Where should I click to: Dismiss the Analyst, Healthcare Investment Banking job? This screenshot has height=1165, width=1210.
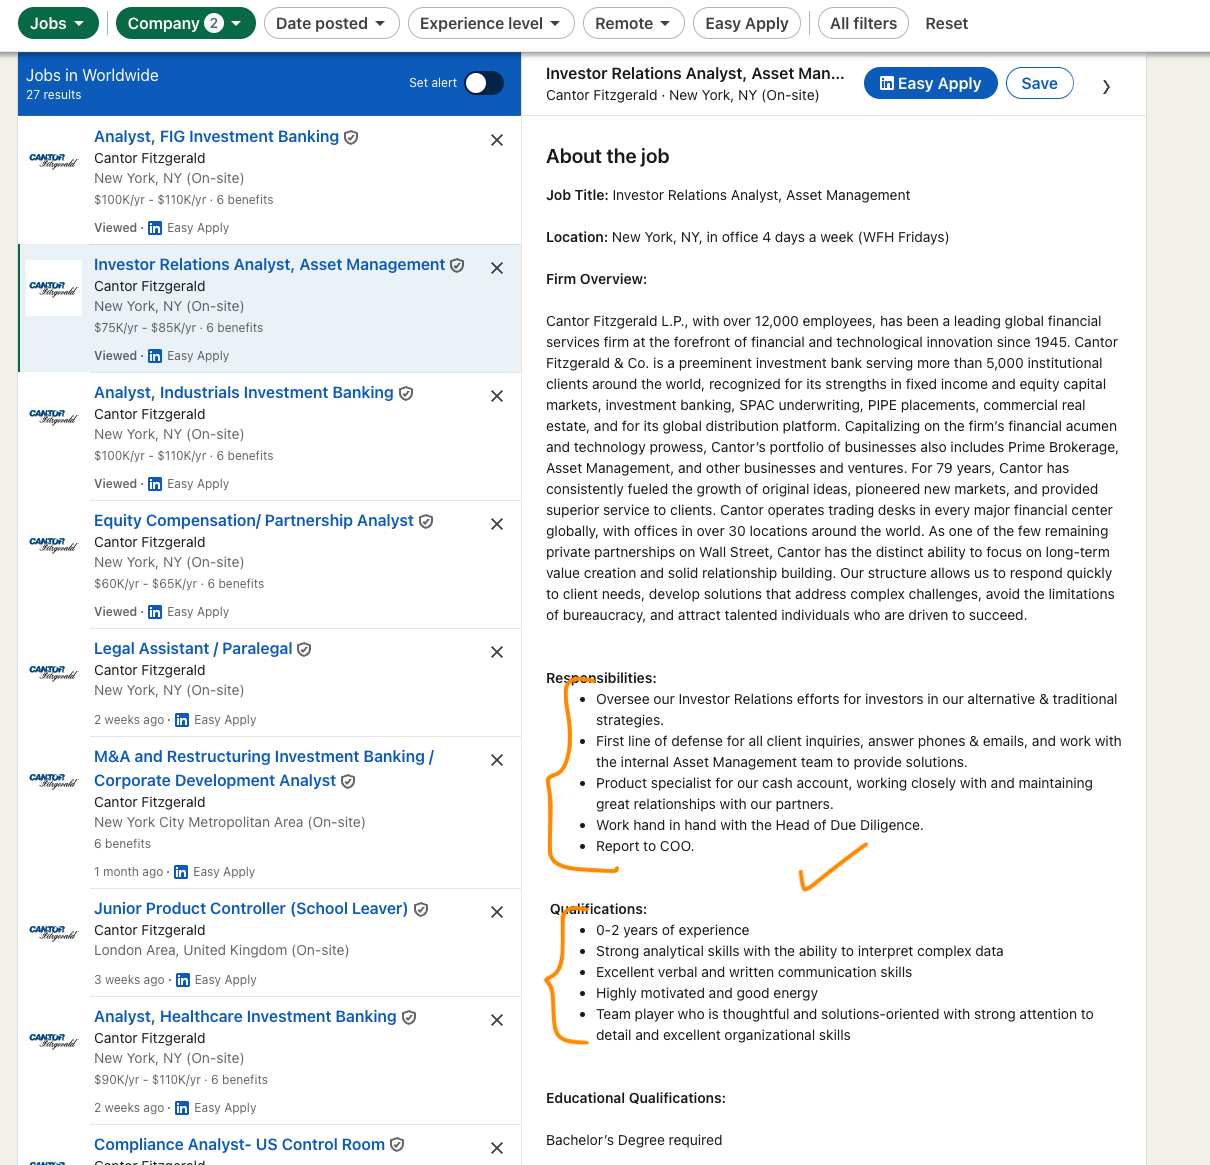coord(497,1020)
